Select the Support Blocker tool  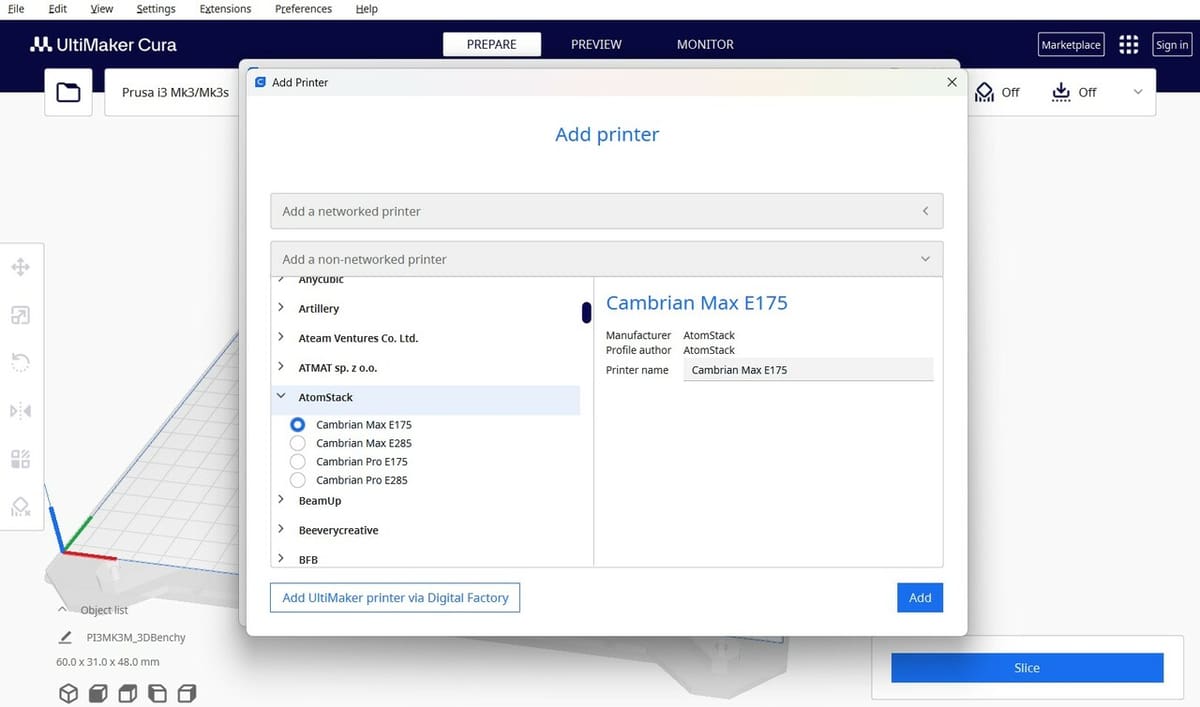20,506
